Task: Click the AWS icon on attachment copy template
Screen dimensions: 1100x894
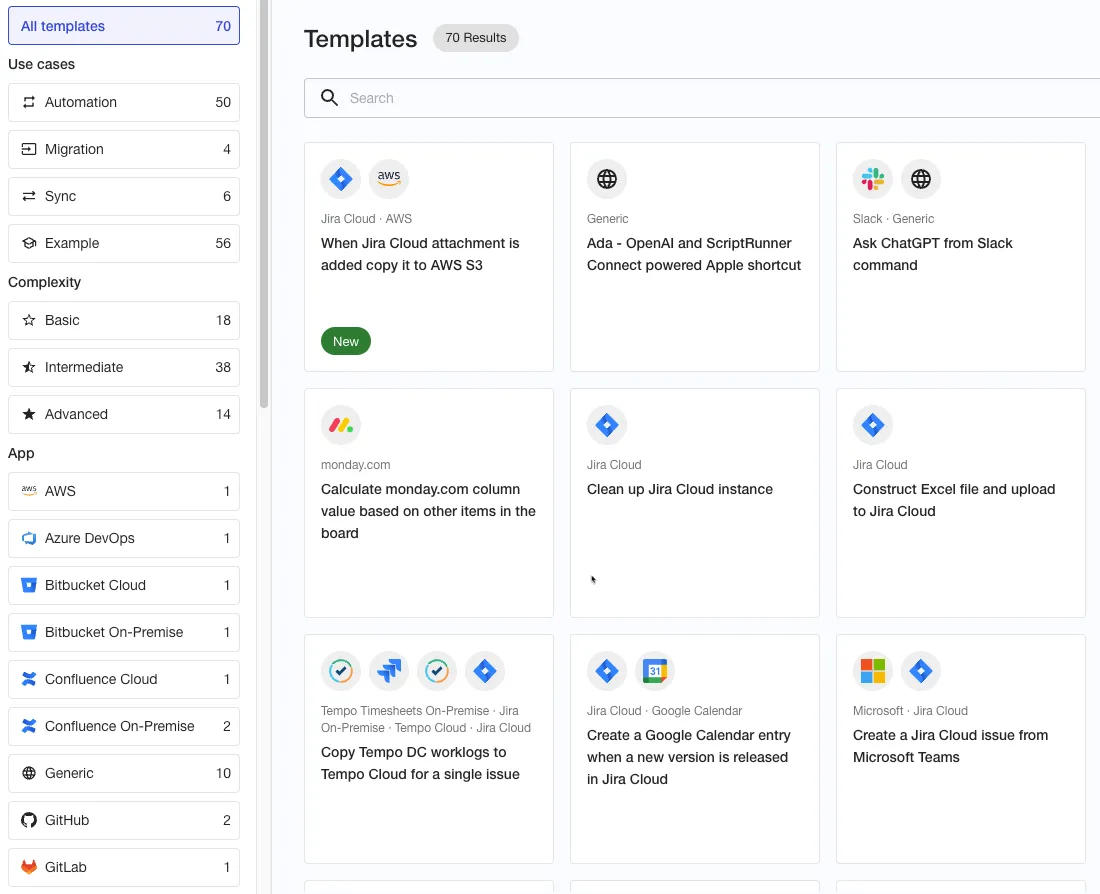Action: point(389,179)
